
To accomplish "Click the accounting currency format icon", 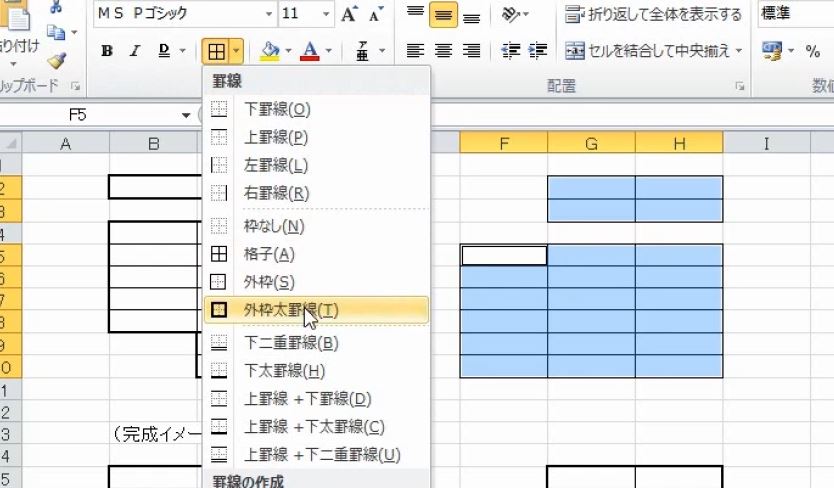I will [772, 51].
